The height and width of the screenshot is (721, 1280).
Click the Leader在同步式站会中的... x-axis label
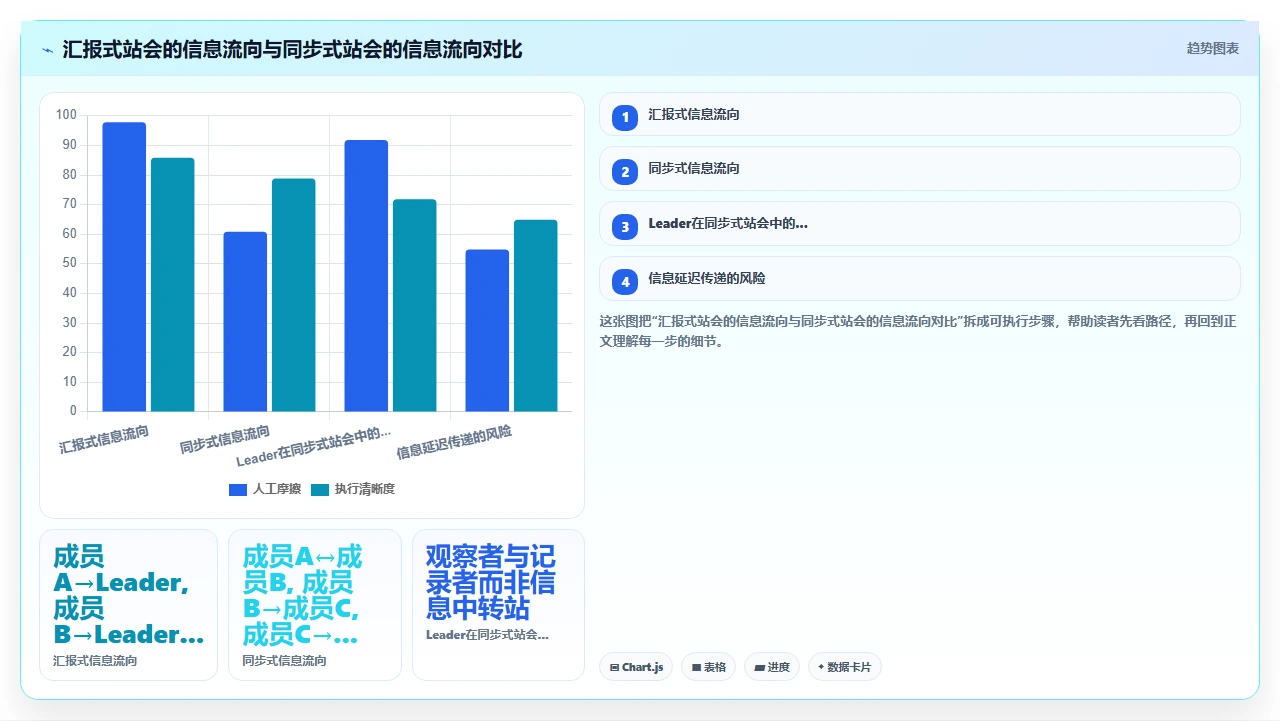pyautogui.click(x=313, y=447)
